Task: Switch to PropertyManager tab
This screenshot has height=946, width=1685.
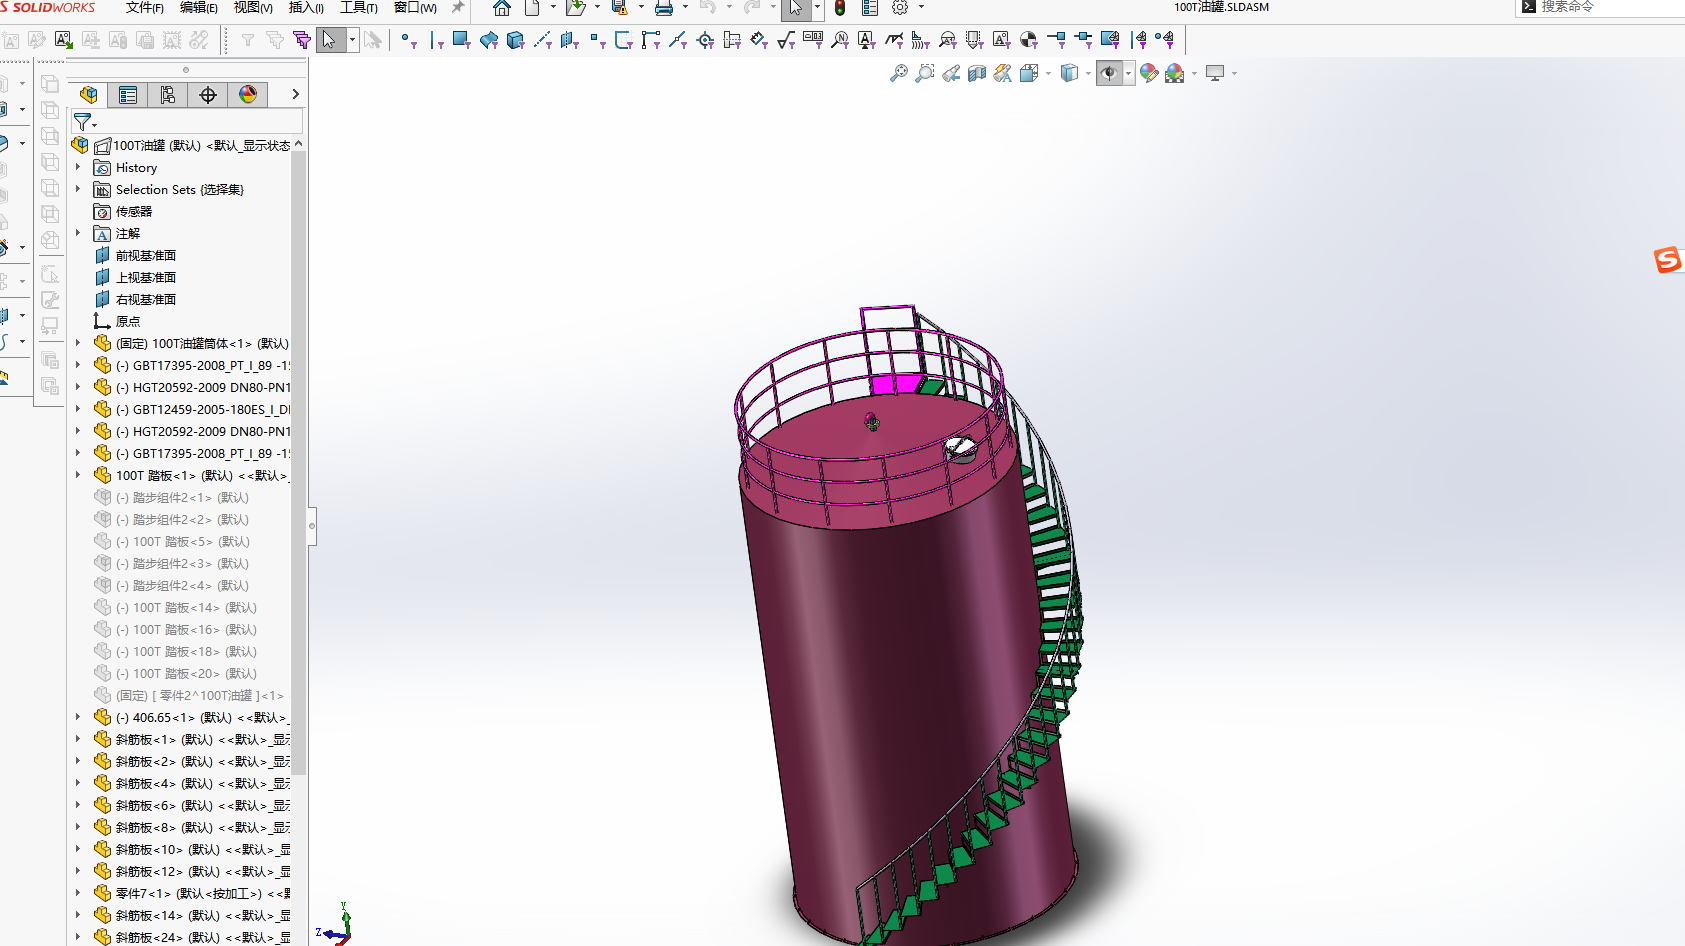Action: 128,94
